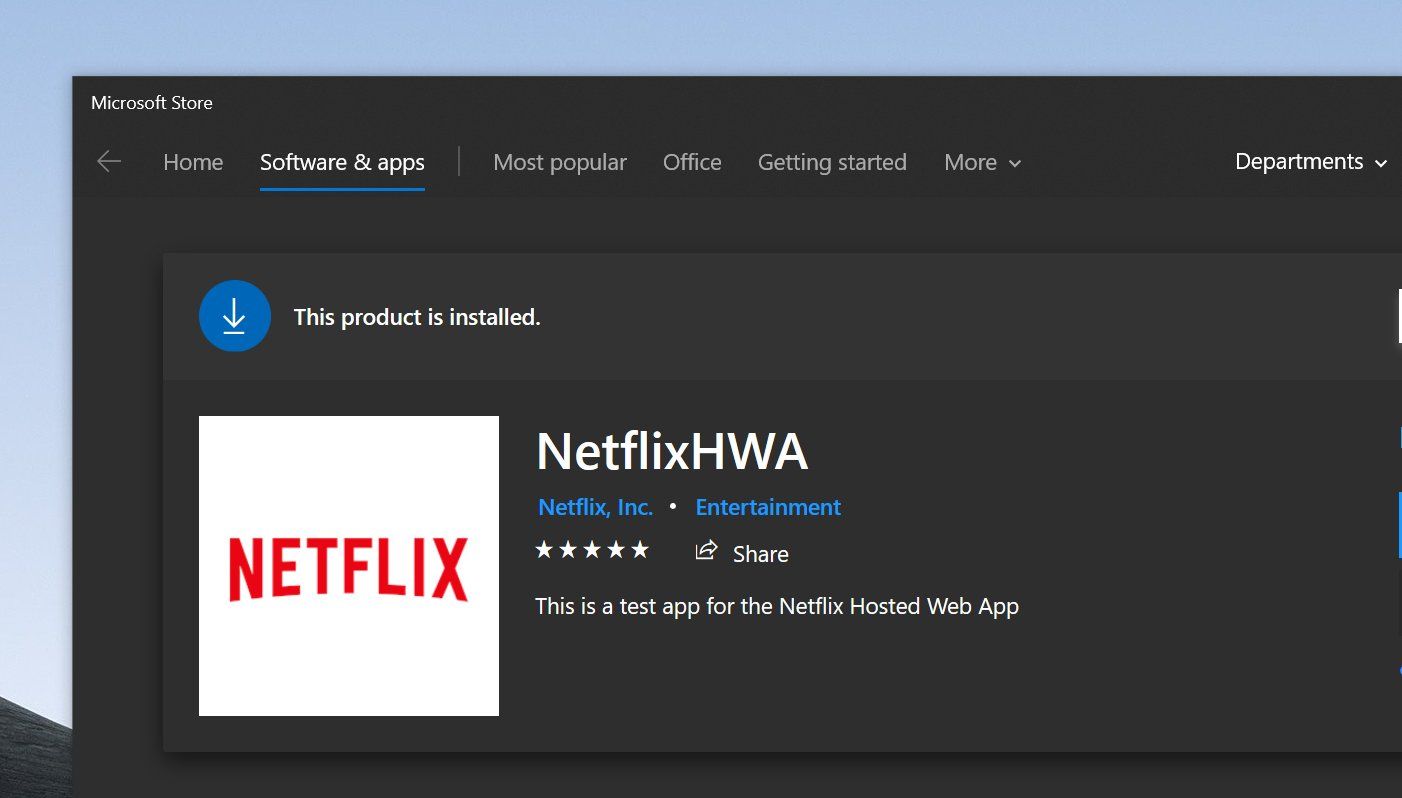
Task: Click the 'This product is installed.' message
Action: 417,317
